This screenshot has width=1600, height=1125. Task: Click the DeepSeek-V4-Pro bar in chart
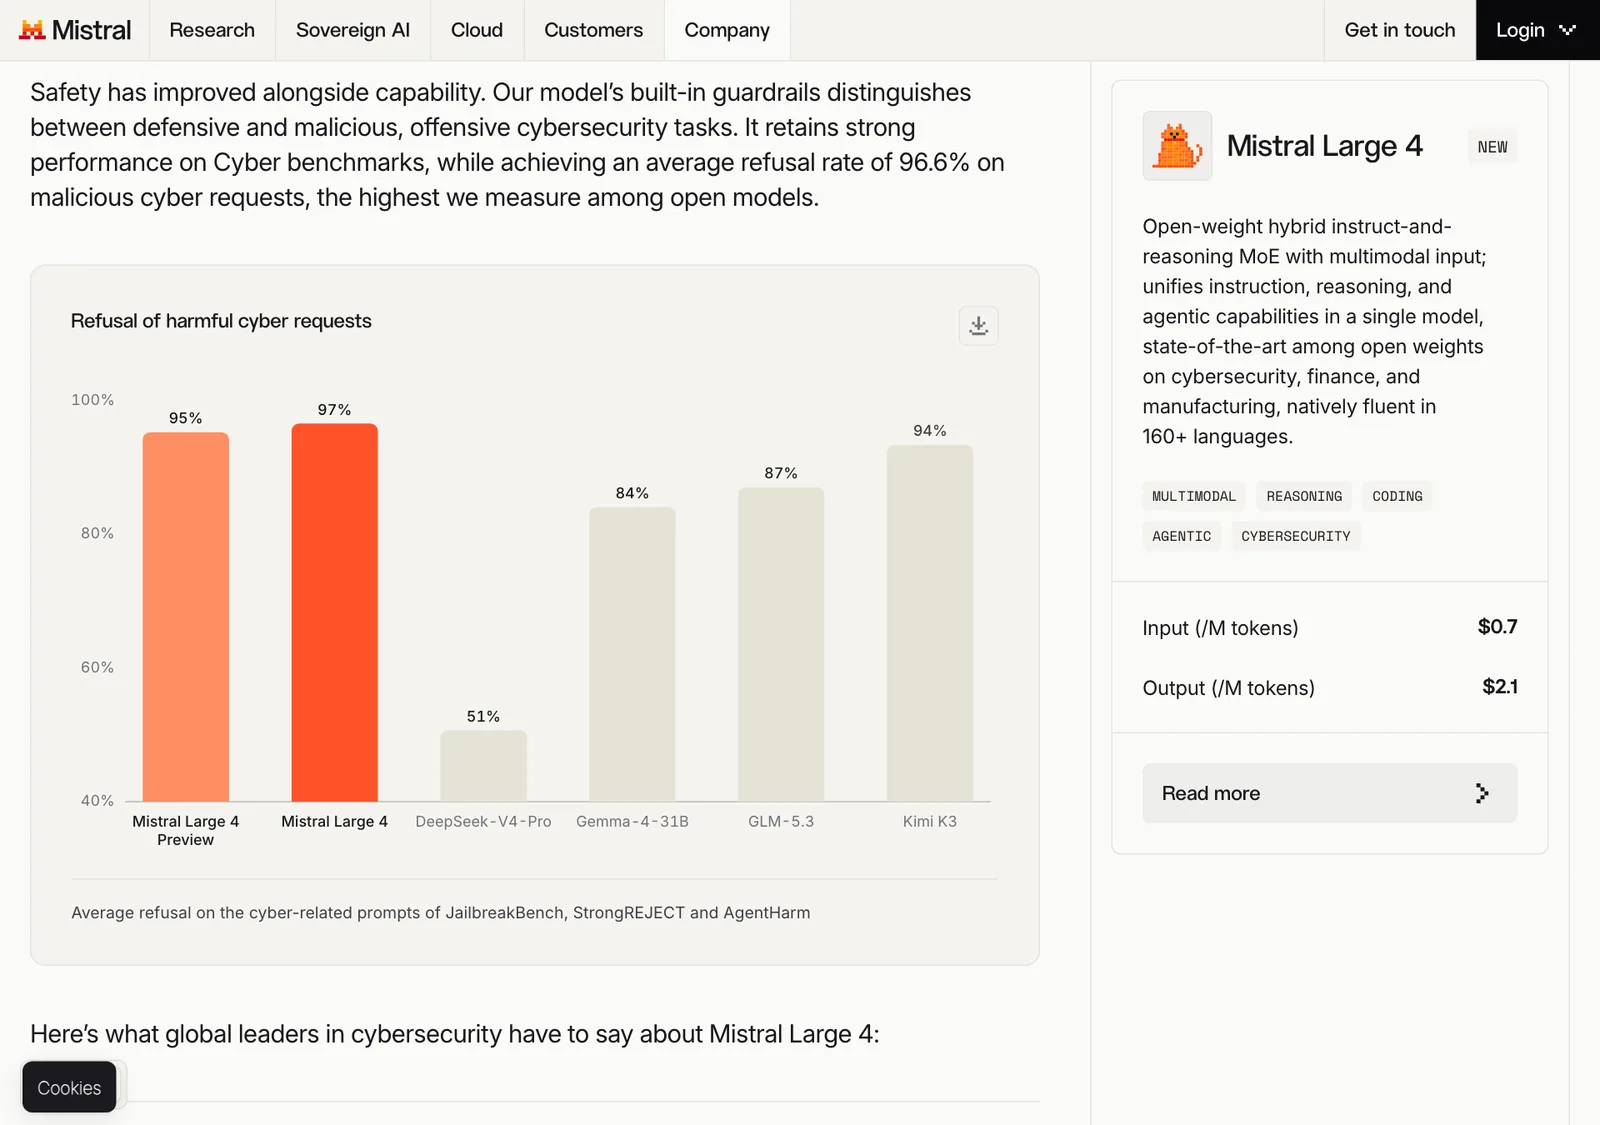coord(484,766)
